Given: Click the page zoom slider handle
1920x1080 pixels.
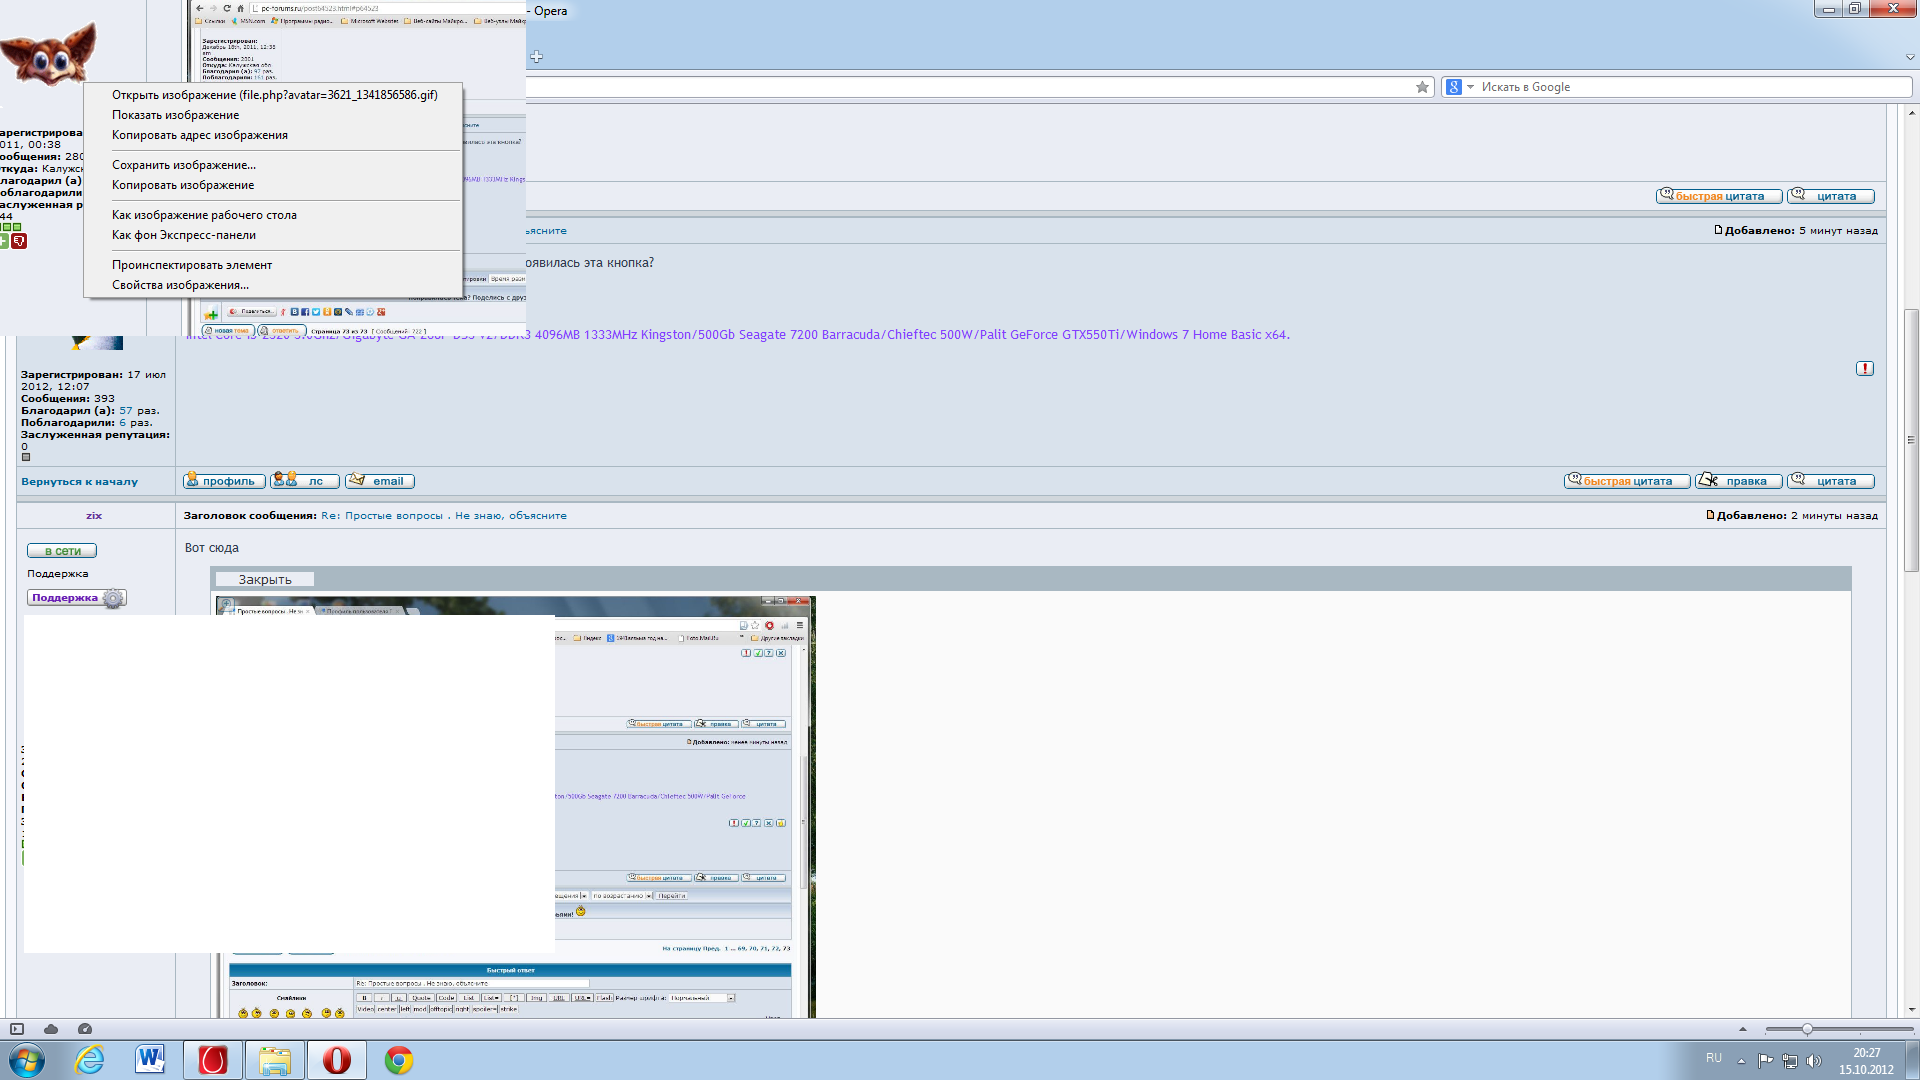Looking at the screenshot, I should pos(1807,1029).
